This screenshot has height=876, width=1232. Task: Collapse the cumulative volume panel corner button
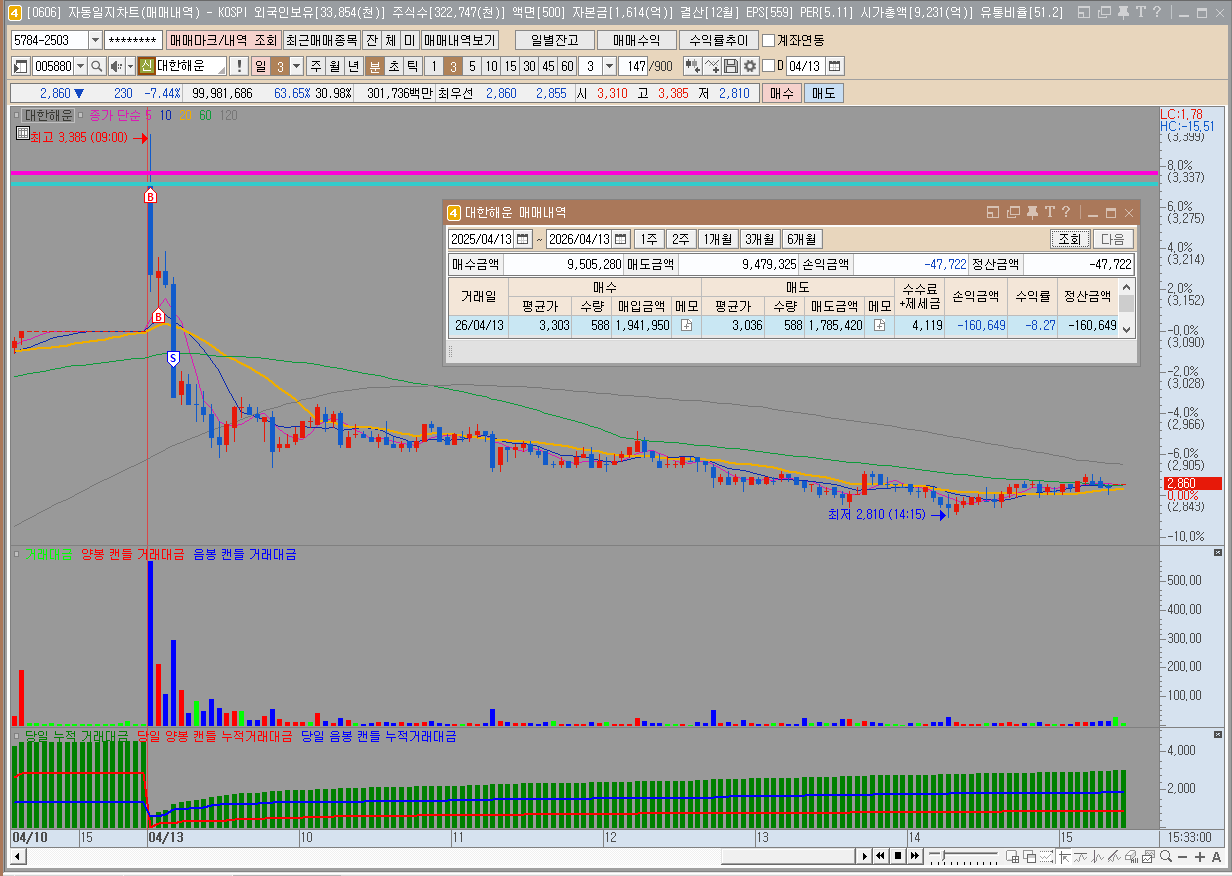1217,735
